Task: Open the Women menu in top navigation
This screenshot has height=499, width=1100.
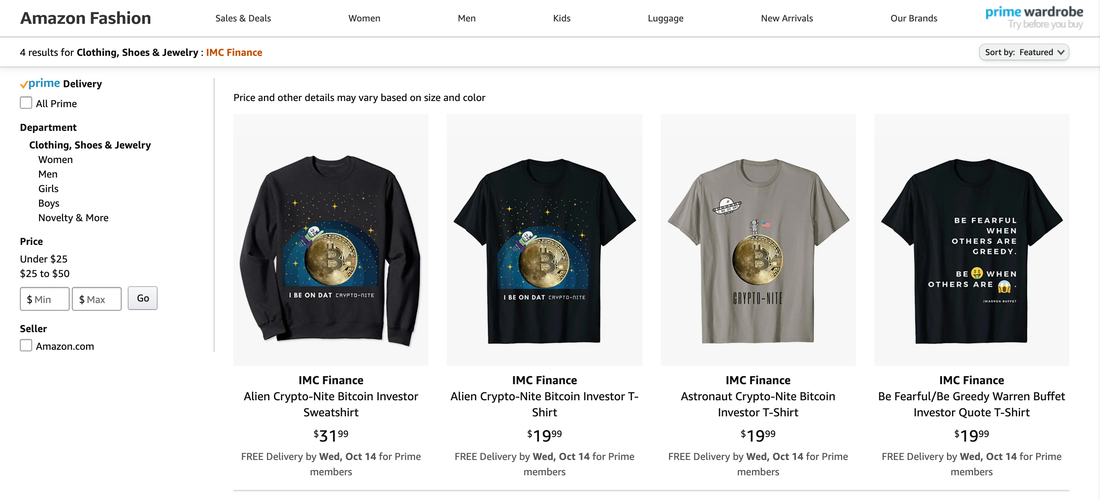Action: click(x=364, y=18)
